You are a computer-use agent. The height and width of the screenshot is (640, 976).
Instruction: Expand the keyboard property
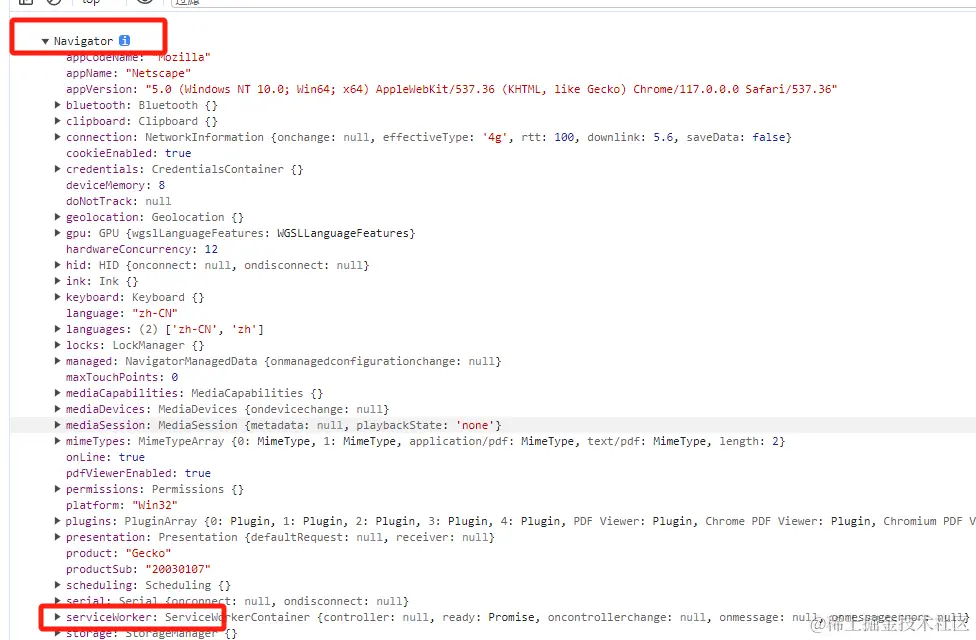click(x=57, y=297)
